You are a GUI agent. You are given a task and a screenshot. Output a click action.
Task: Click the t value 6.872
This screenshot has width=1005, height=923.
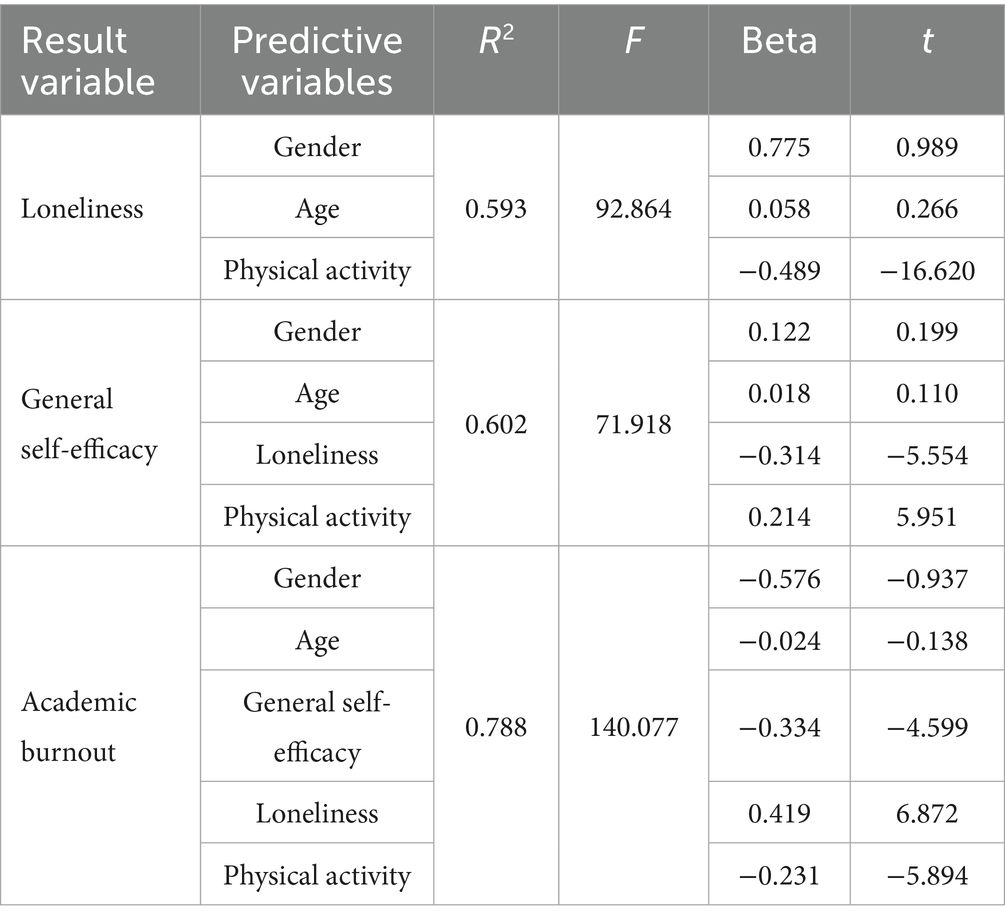click(927, 813)
